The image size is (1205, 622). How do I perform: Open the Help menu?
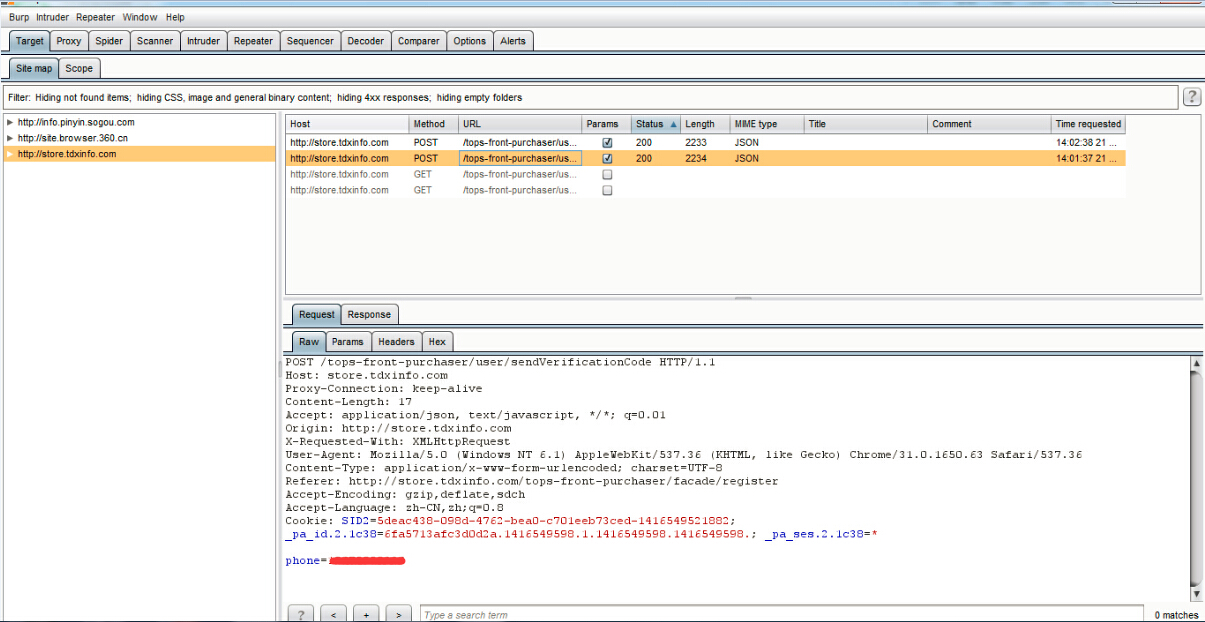(x=175, y=17)
